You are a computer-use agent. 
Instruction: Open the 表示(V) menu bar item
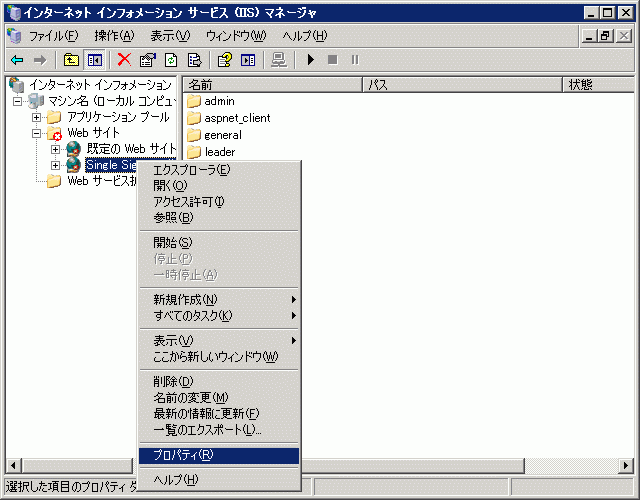click(x=170, y=36)
